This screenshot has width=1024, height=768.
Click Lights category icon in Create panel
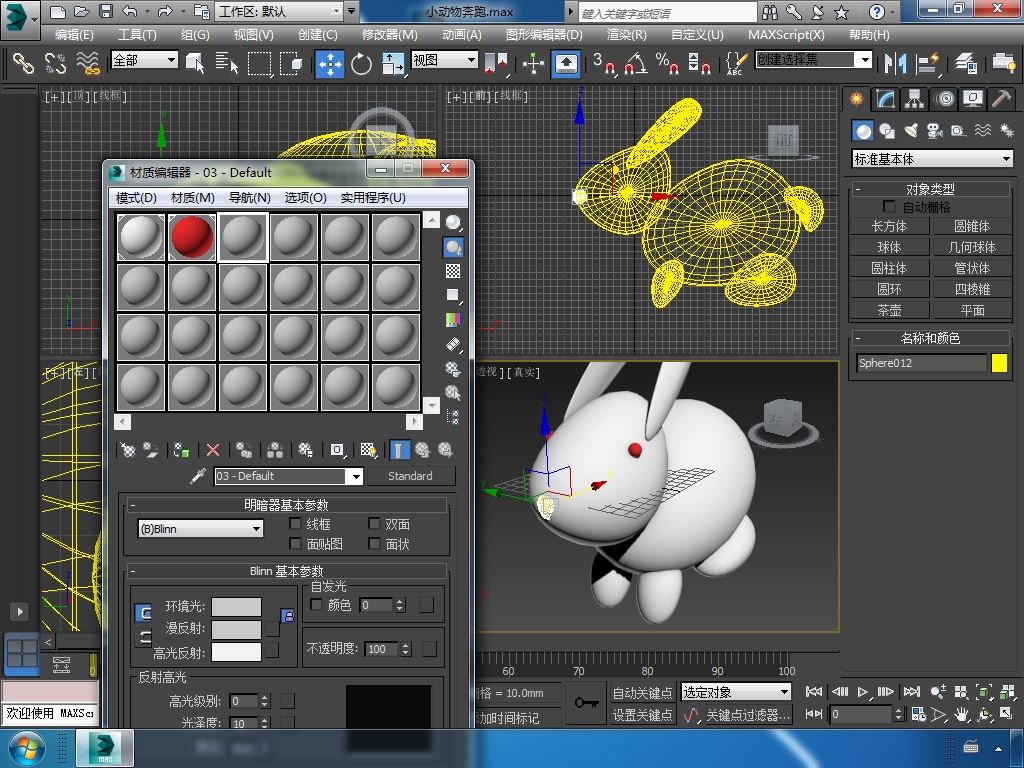pyautogui.click(x=911, y=131)
